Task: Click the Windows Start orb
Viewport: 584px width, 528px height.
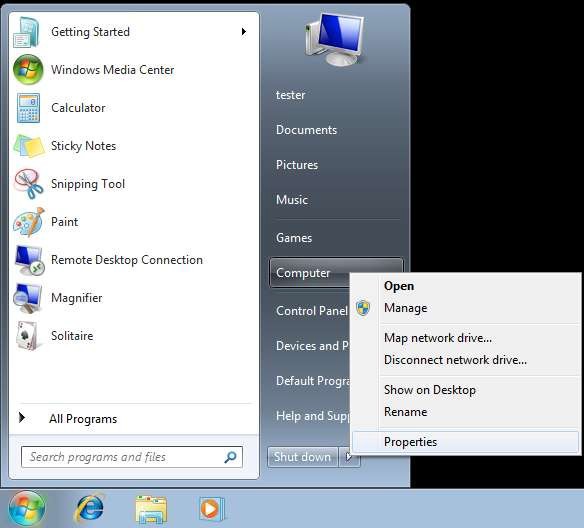Action: [x=27, y=509]
